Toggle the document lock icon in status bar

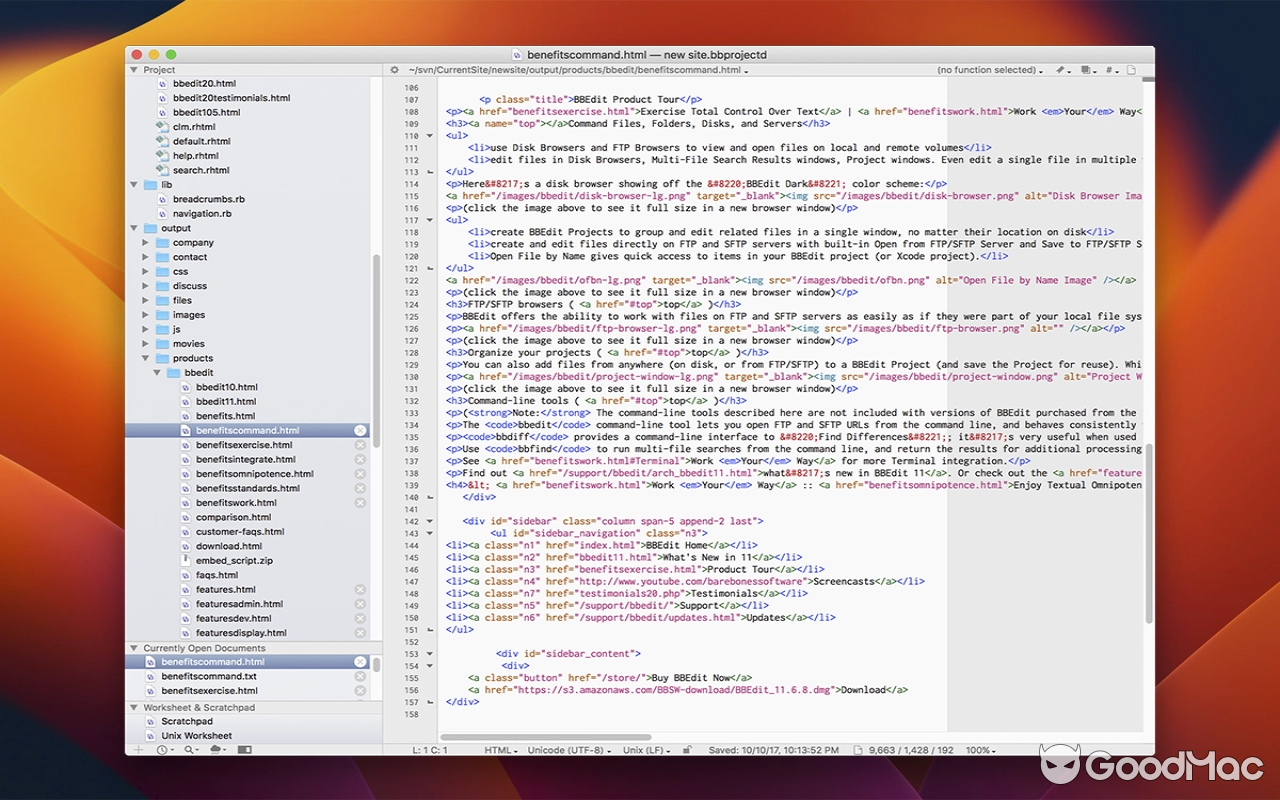coord(686,750)
